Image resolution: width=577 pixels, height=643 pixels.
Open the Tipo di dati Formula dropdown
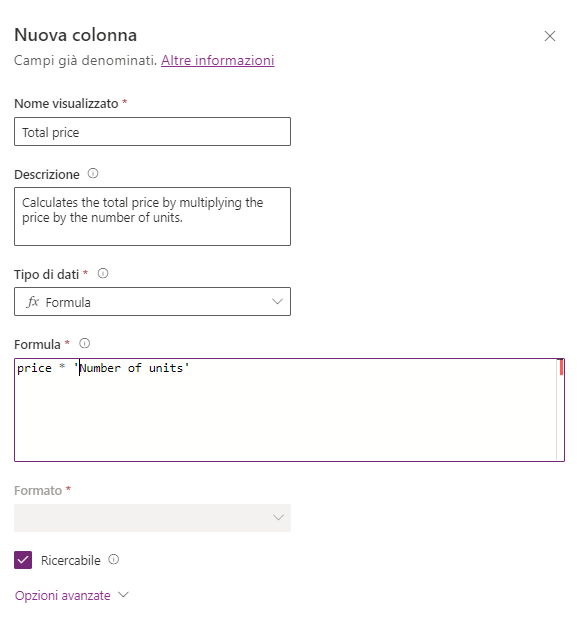coord(152,301)
